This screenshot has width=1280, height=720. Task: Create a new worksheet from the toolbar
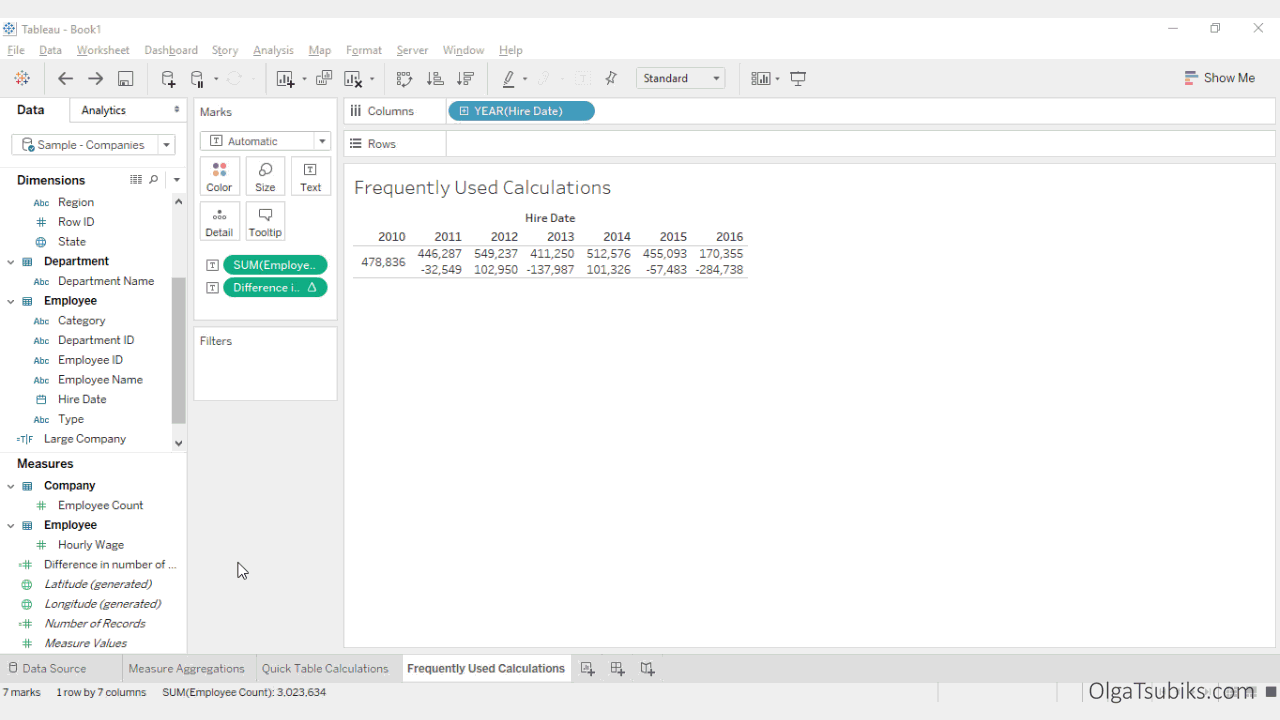tap(286, 78)
